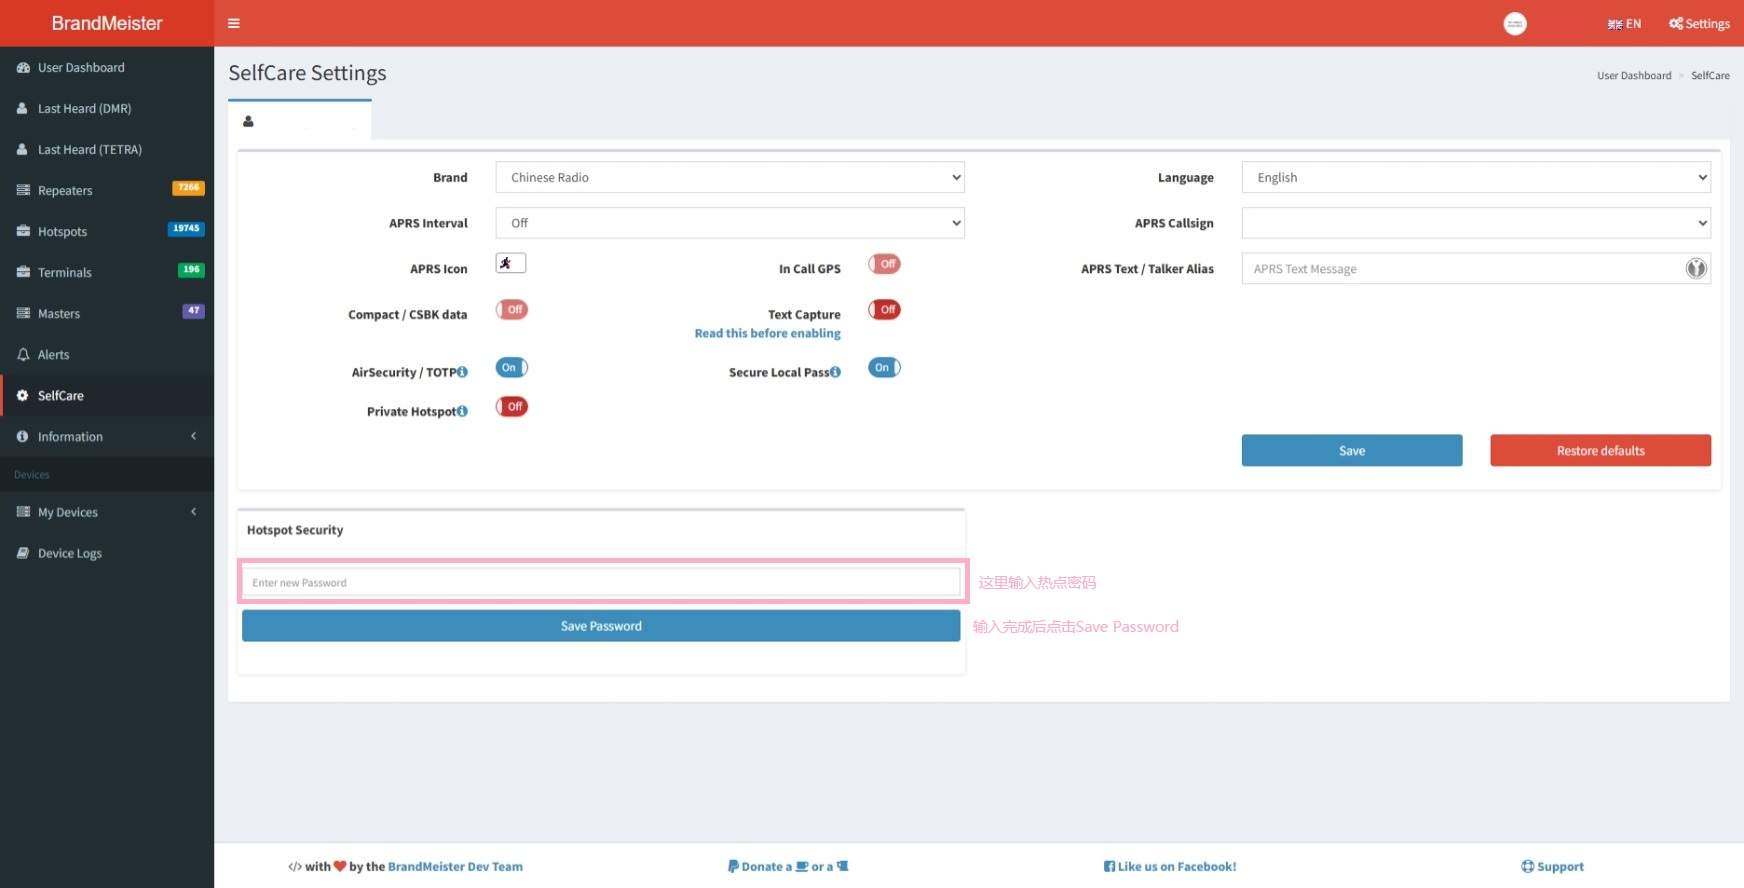Open Settings gear in the top bar

(x=1699, y=24)
